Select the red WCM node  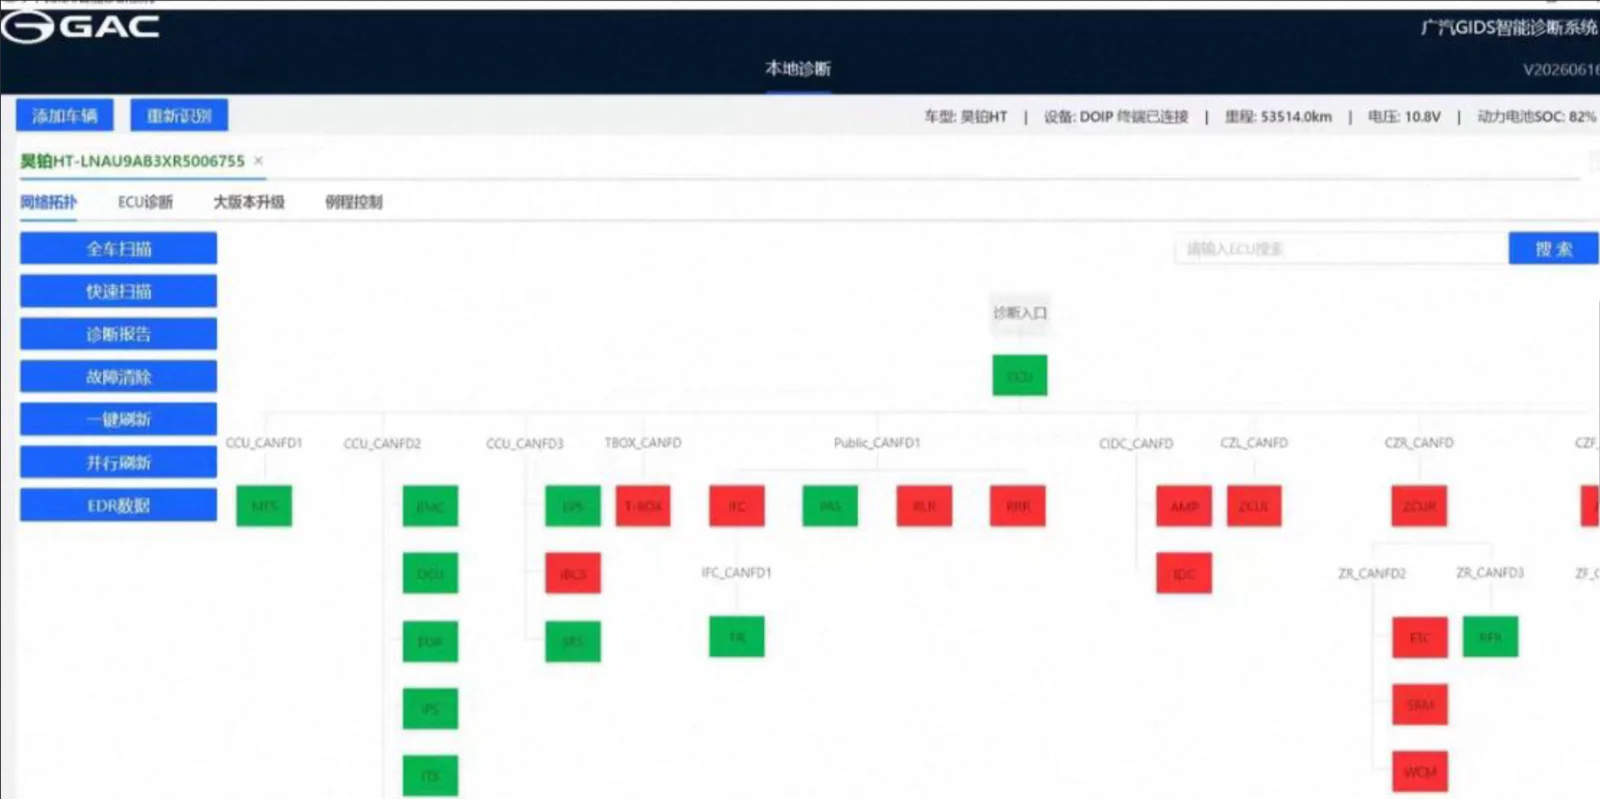[x=1420, y=772]
